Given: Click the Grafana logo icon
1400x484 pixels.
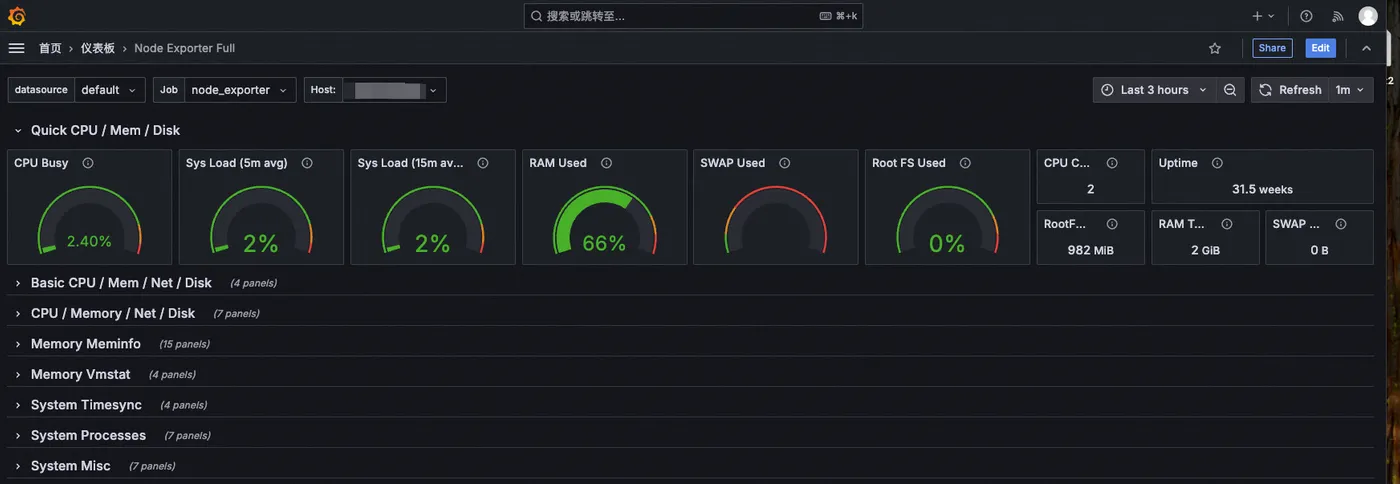Looking at the screenshot, I should (x=16, y=16).
